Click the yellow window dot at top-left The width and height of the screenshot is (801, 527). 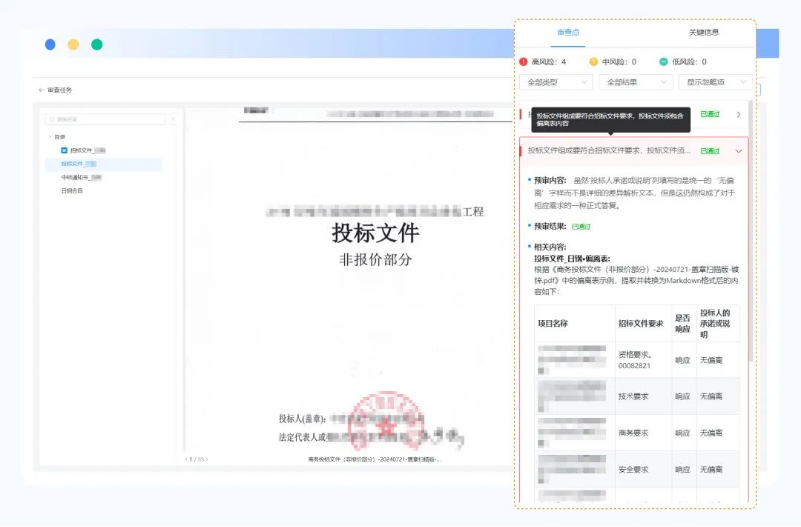click(x=73, y=45)
